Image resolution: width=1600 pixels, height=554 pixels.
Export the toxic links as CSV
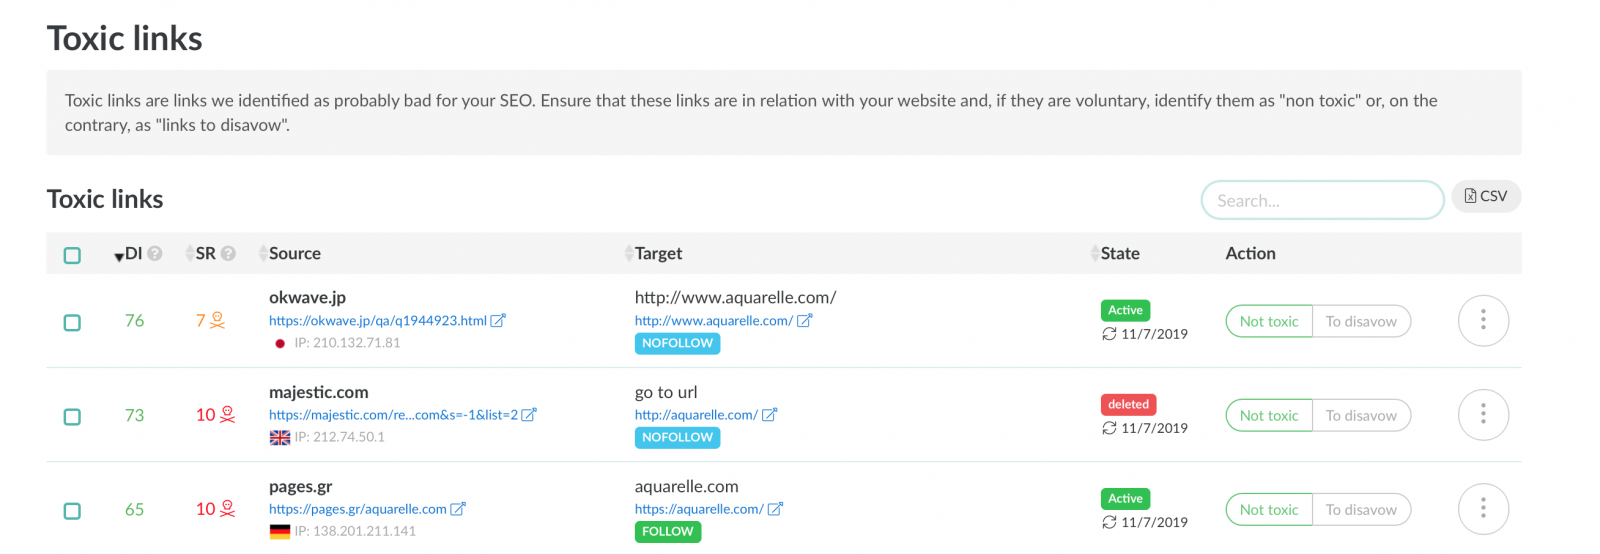1486,196
